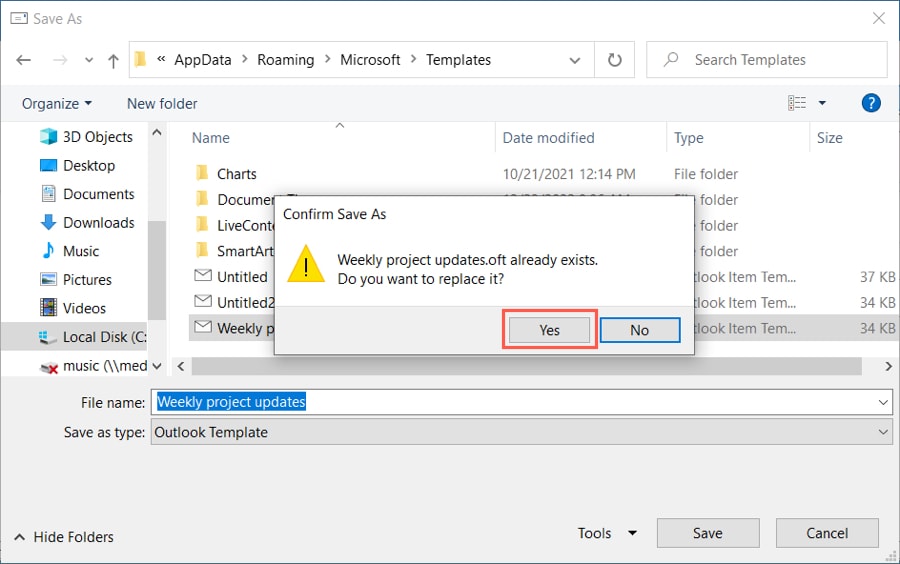The image size is (900, 564).
Task: Click Microsoft in the address path
Action: [x=370, y=60]
